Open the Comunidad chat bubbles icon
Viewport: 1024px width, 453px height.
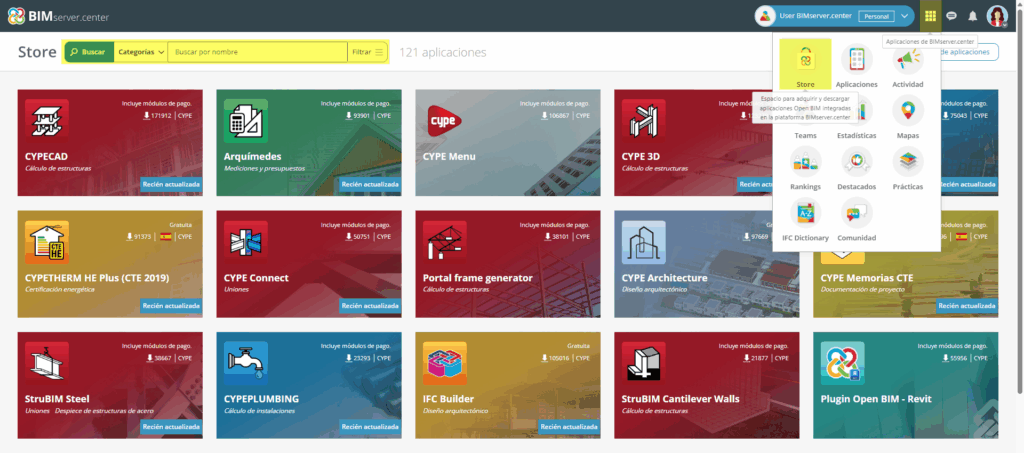[857, 213]
